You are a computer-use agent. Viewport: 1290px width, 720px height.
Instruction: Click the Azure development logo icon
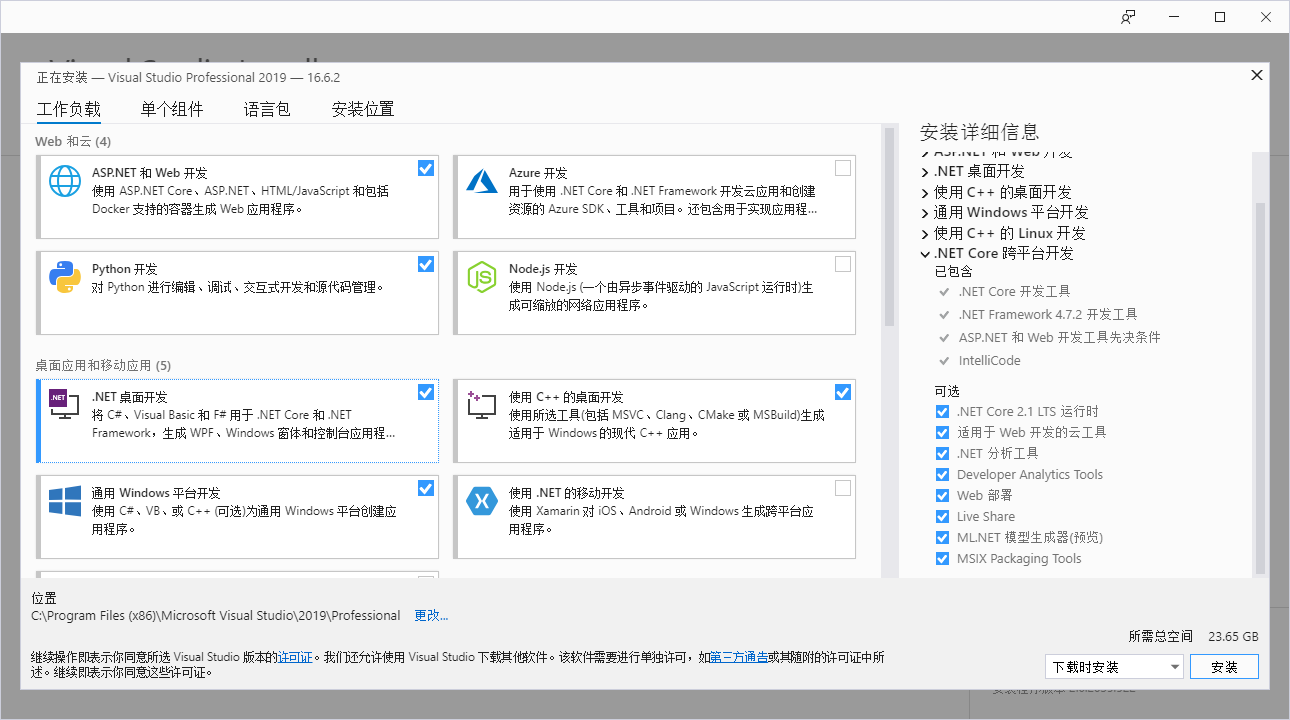pyautogui.click(x=482, y=181)
